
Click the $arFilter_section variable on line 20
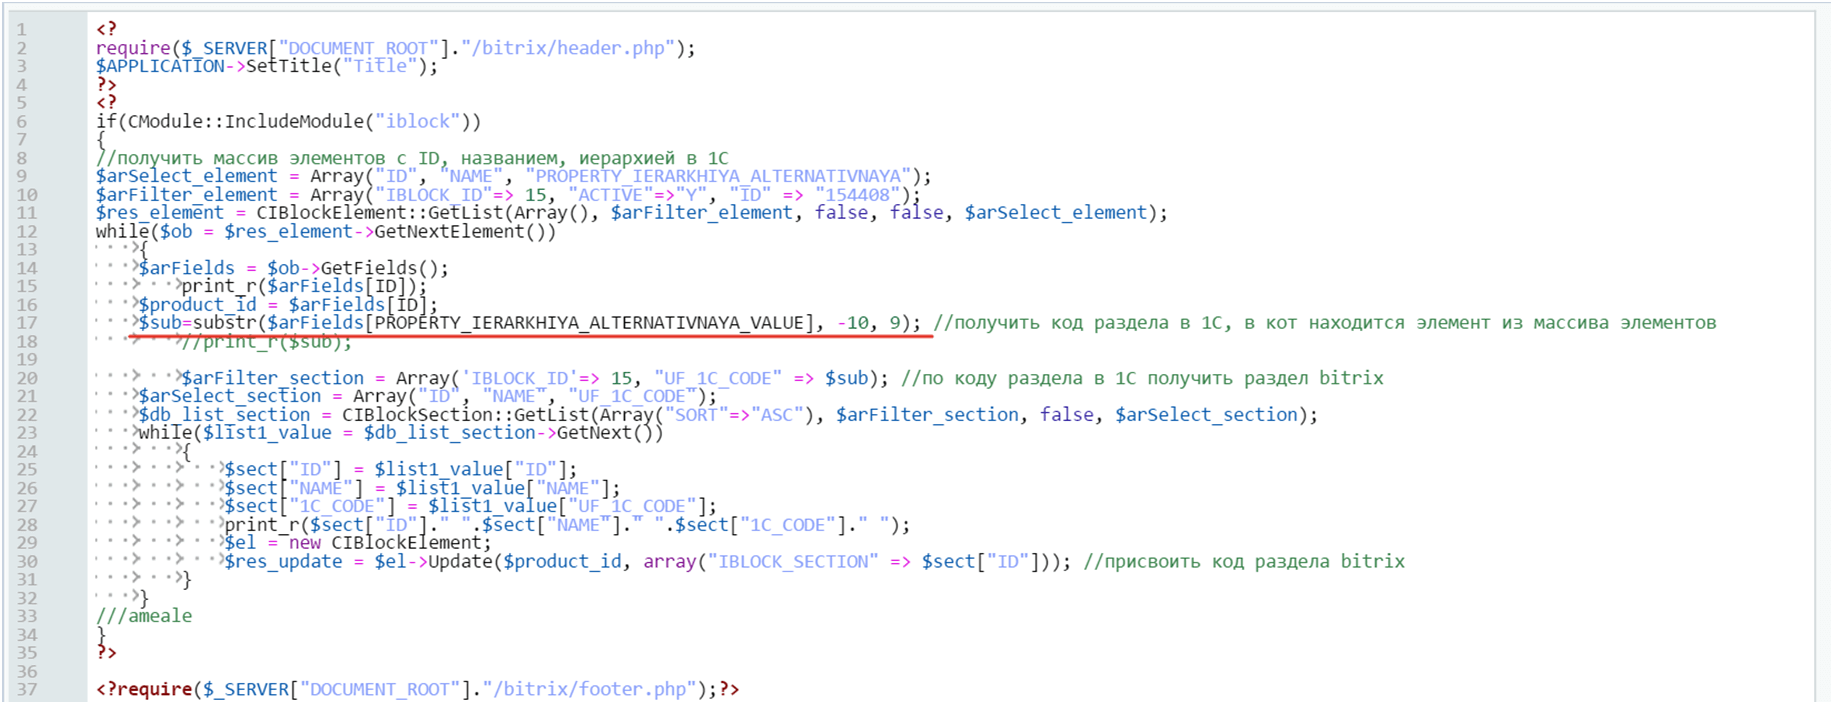click(272, 378)
